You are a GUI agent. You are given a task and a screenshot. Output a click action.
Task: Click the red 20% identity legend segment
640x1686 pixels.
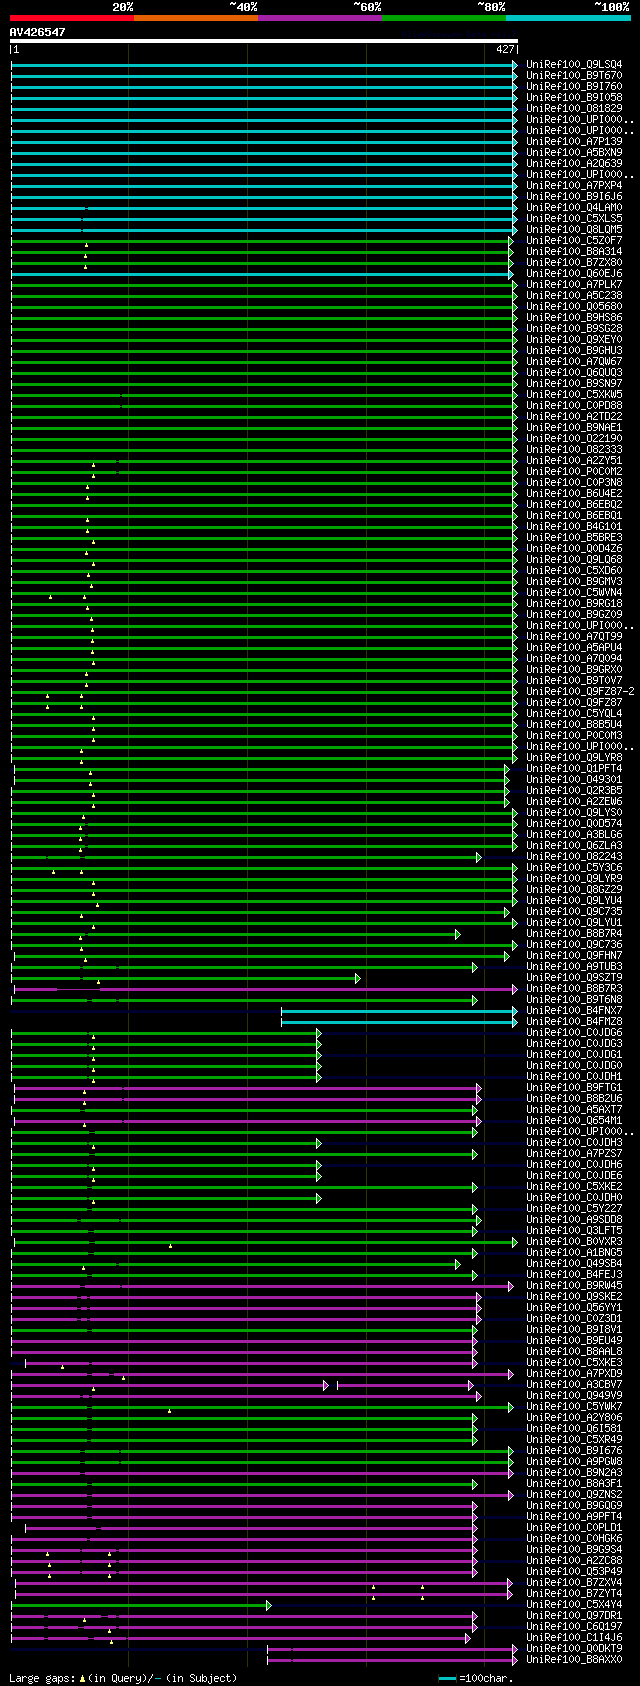(x=72, y=18)
